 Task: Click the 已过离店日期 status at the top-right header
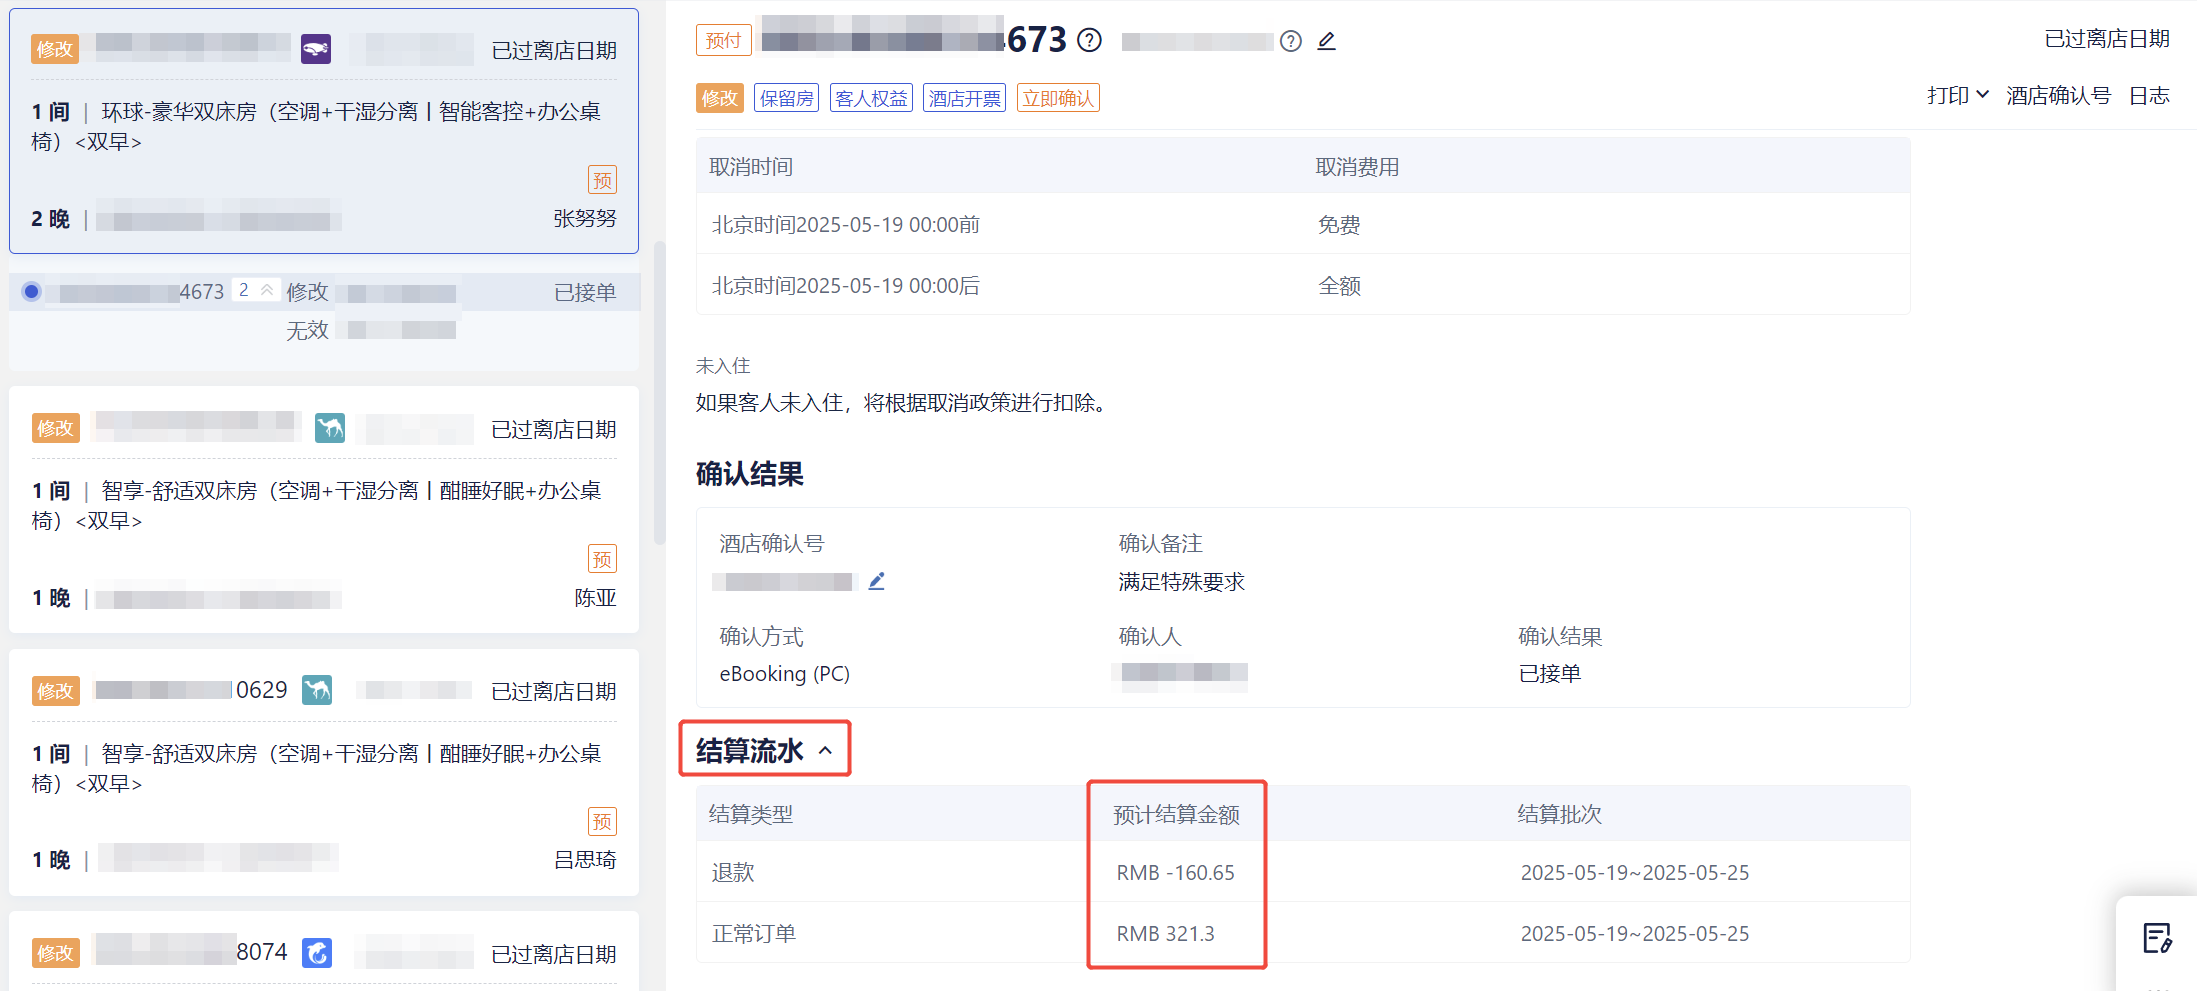(x=2107, y=38)
